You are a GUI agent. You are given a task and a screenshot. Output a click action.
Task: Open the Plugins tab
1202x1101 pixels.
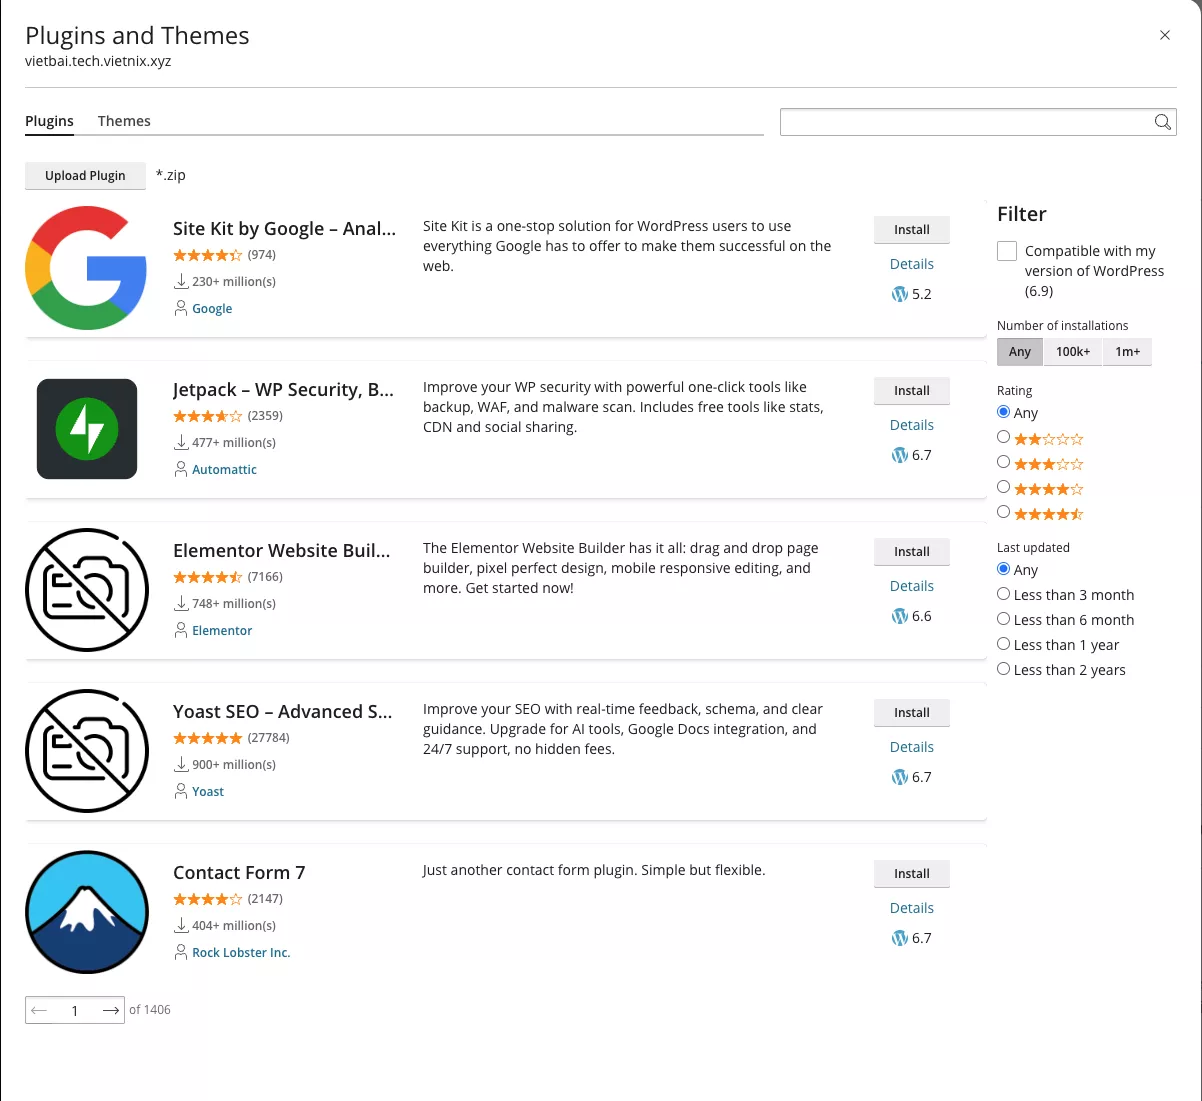49,121
